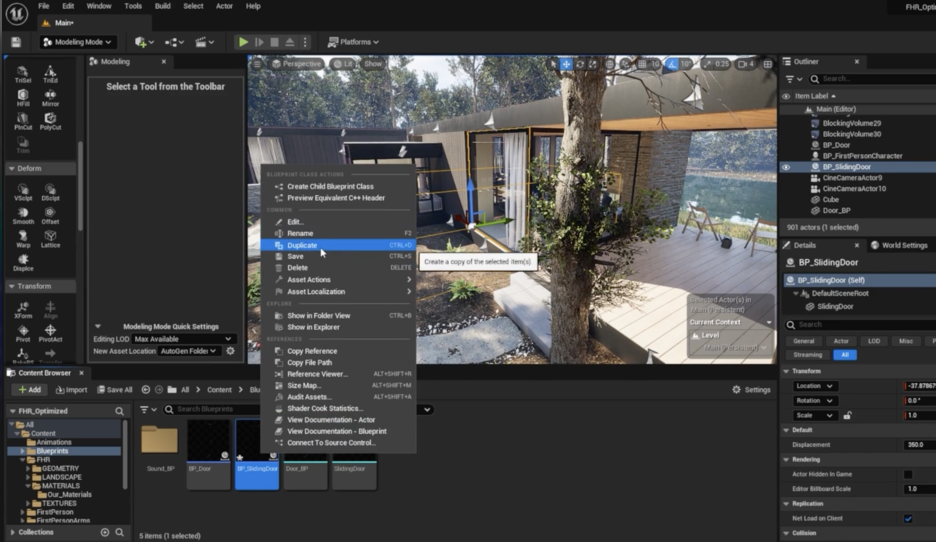Click the Stop simulation button
The width and height of the screenshot is (936, 542).
275,42
